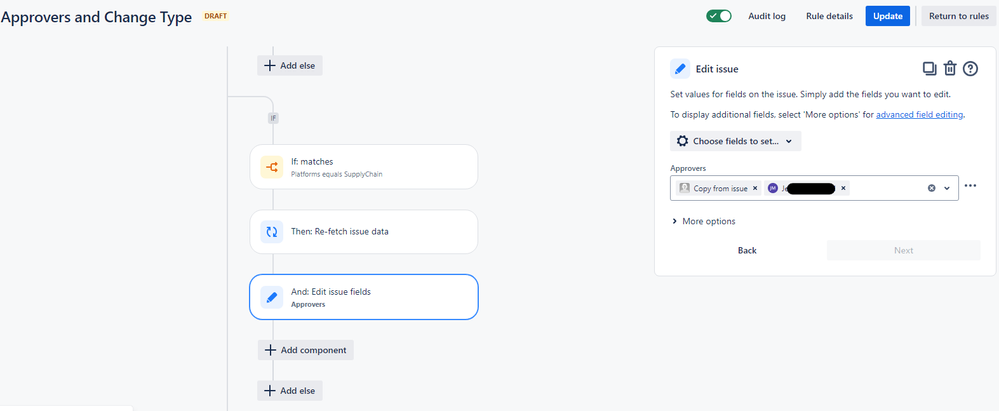
Task: Open 'Choose fields to set' dropdown
Action: point(735,141)
